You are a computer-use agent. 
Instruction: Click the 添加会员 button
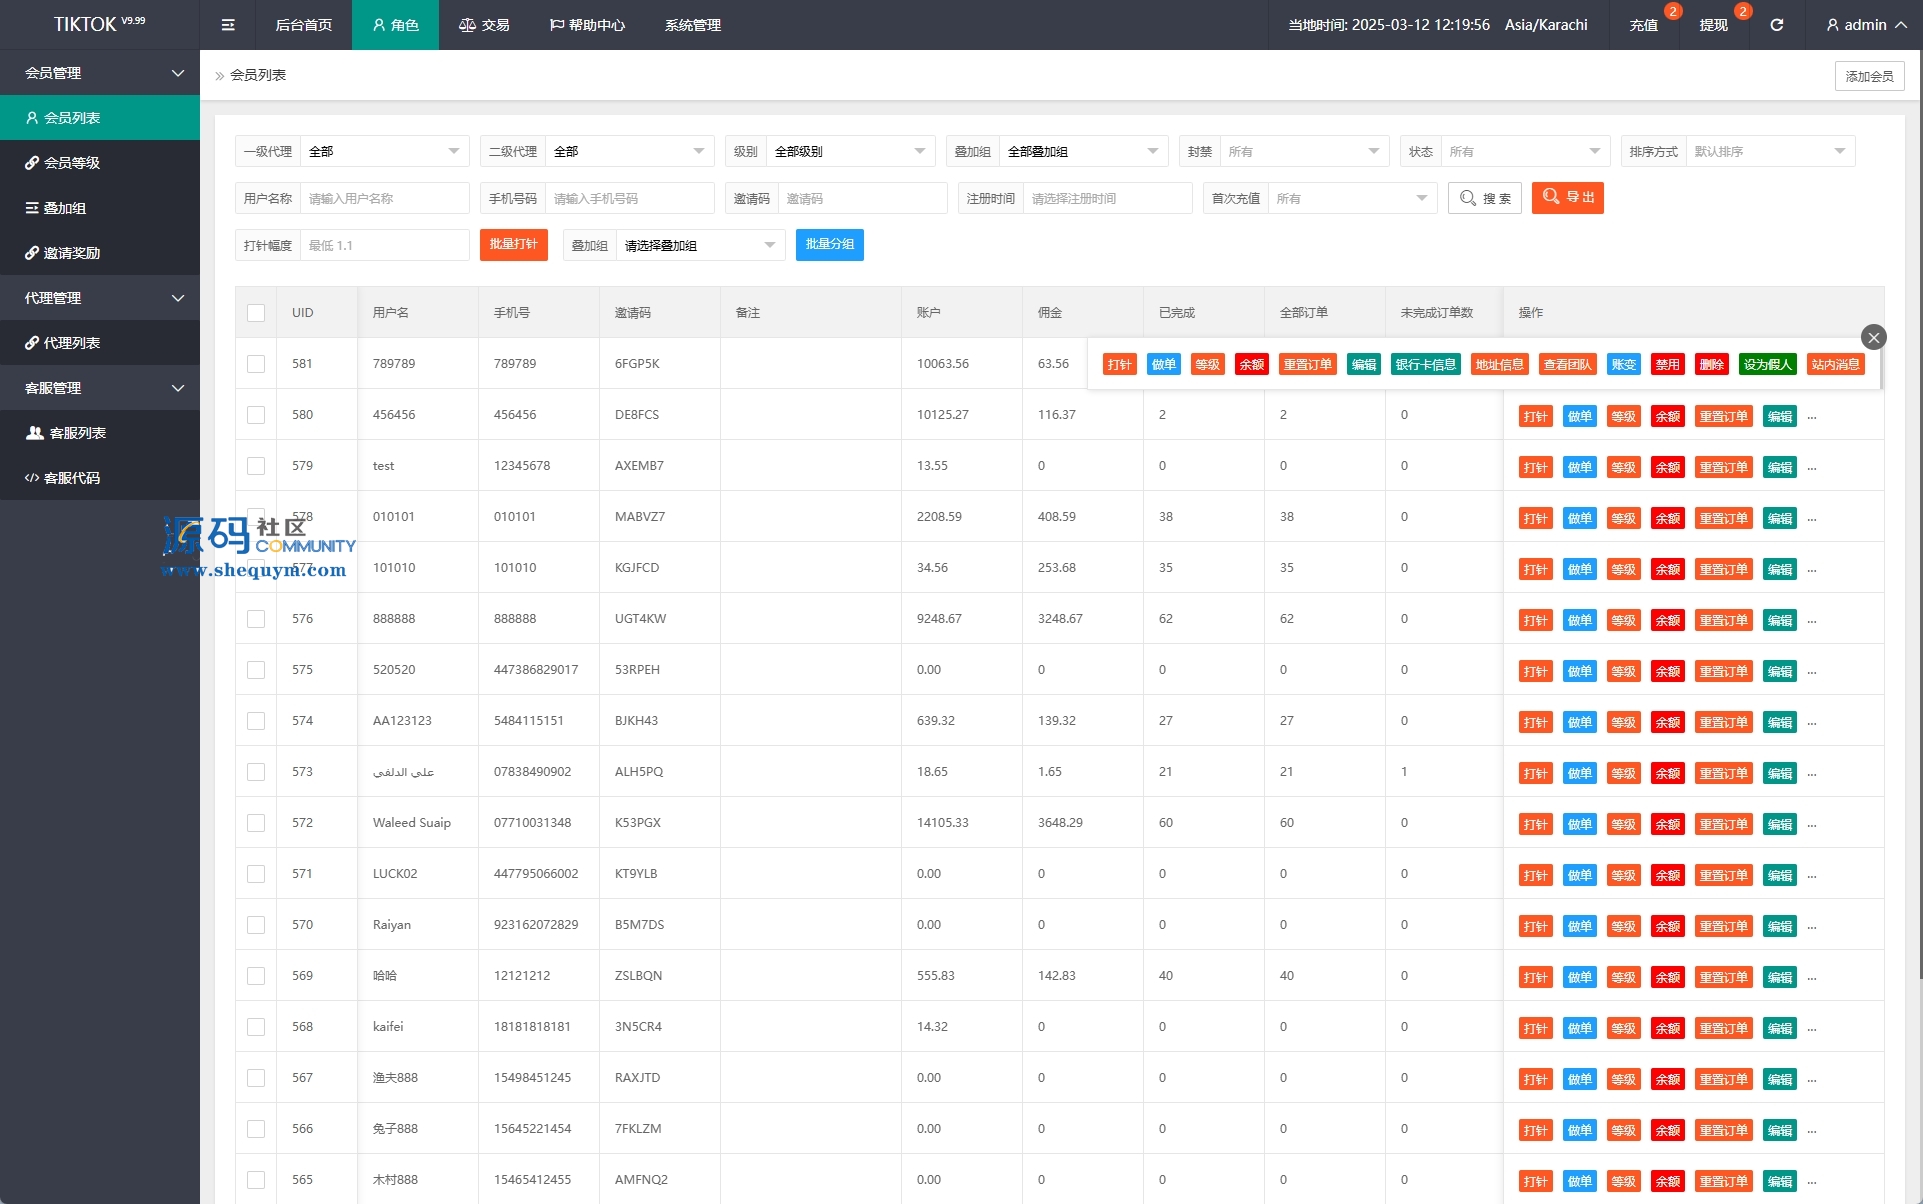click(1869, 76)
